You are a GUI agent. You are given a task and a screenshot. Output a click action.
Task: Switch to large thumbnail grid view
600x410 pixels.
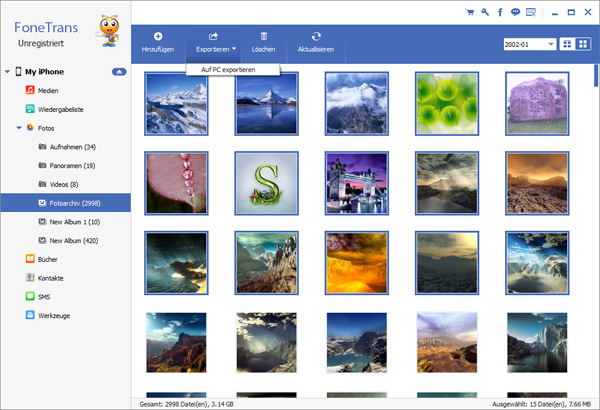(x=583, y=44)
